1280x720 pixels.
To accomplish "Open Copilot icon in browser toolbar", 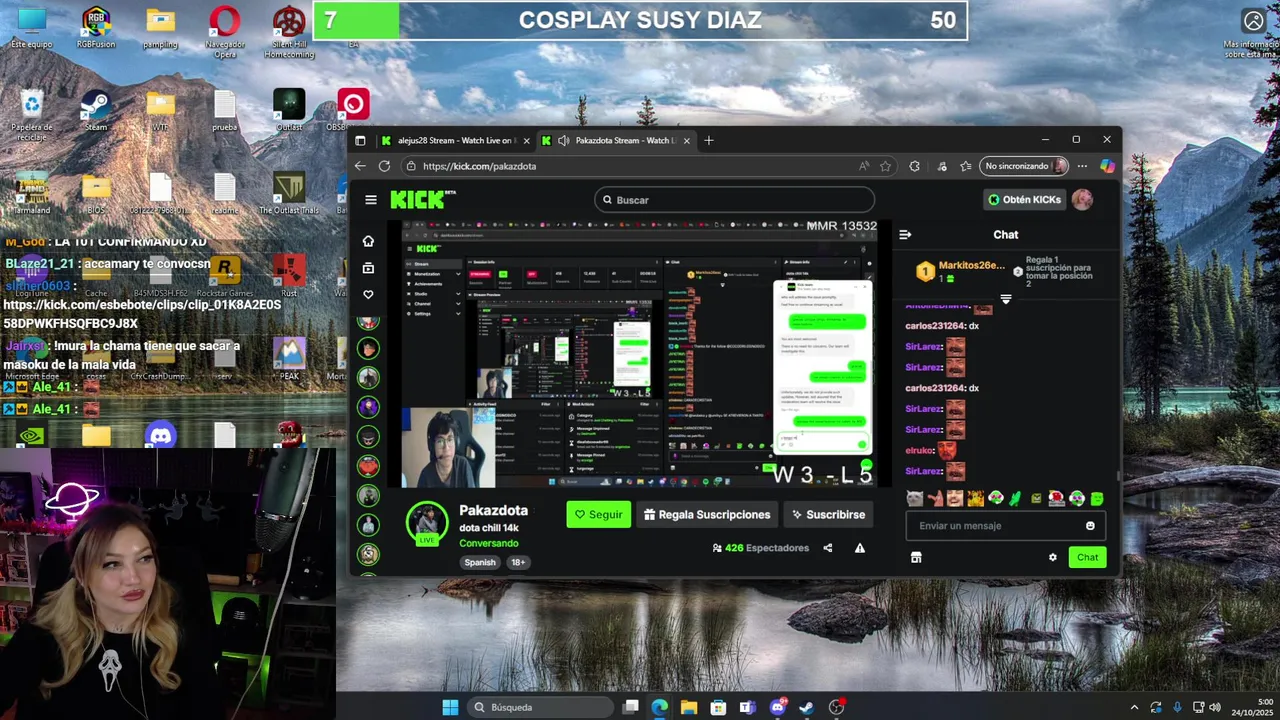I will (1107, 166).
